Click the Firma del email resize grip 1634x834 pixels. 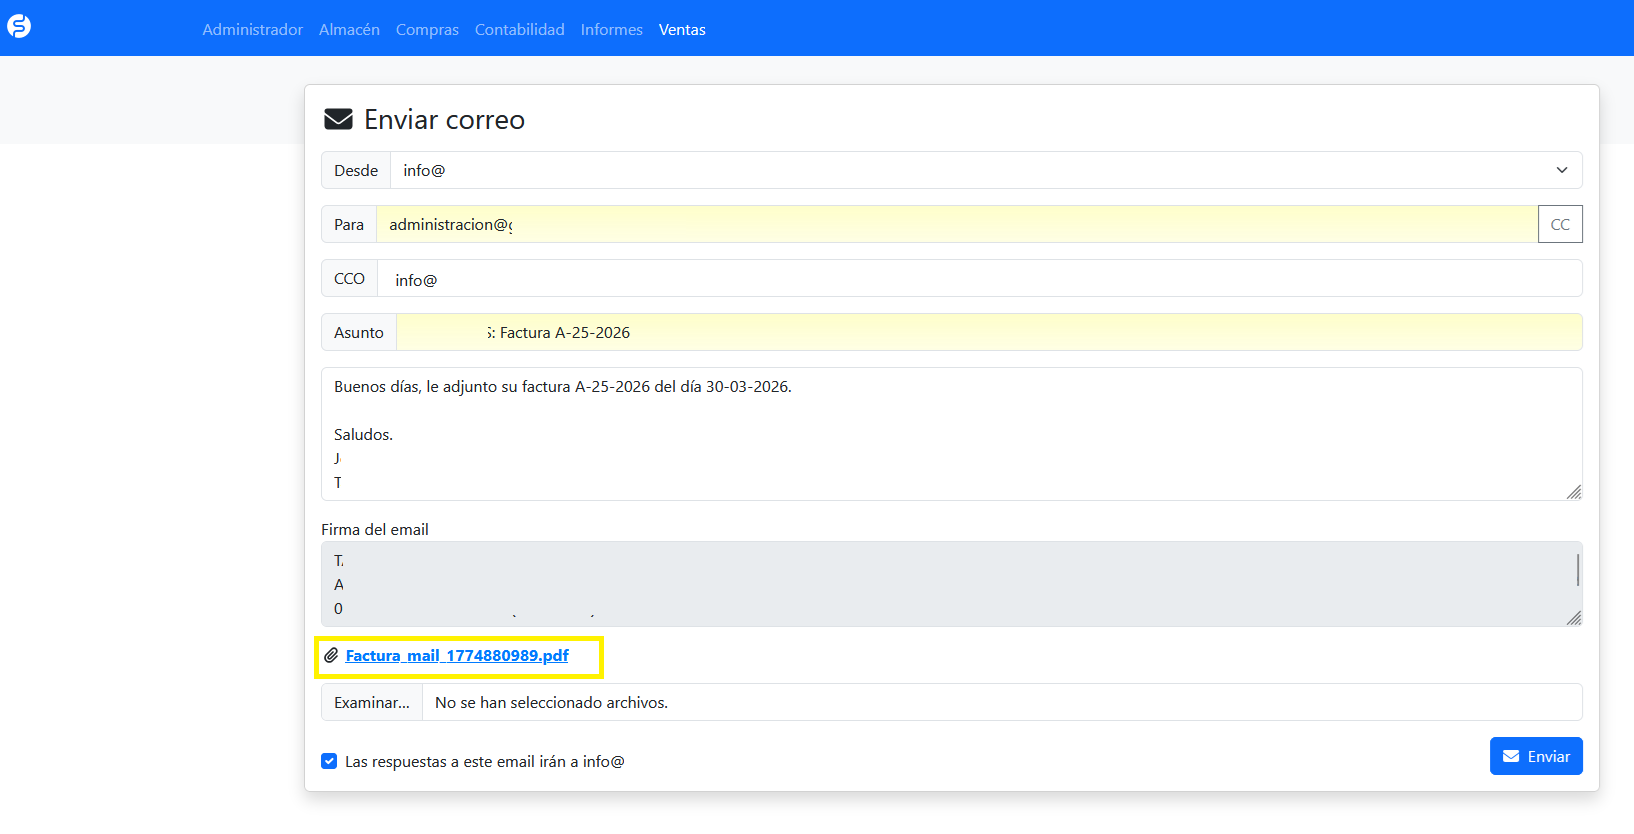[1574, 618]
